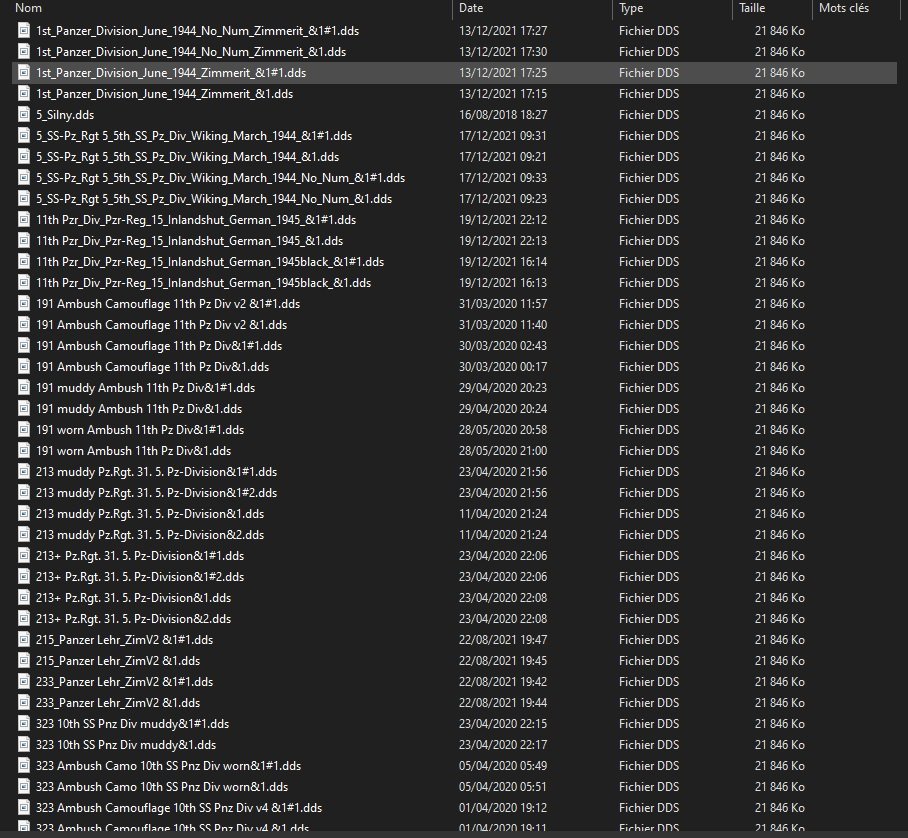Viewport: 908px width, 838px height.
Task: Click file icon of 191 worn Ambush 11th Pz Div&1.dds
Action: [24, 451]
